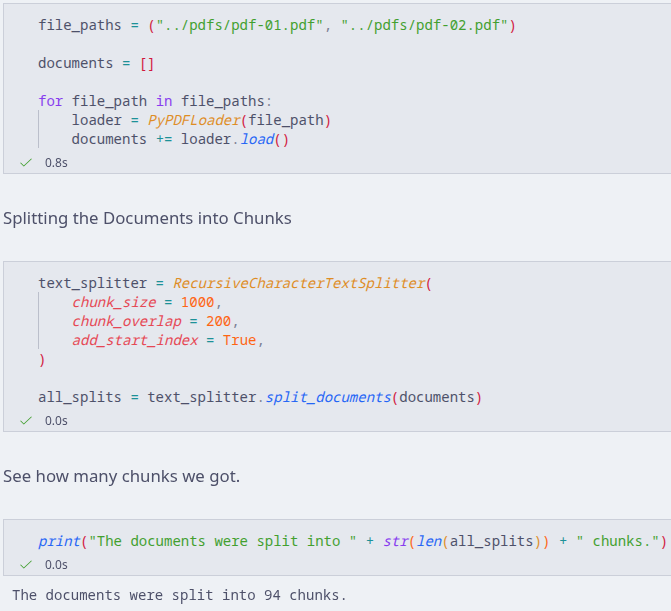The image size is (671, 611).
Task: Click the 'See how many chunks we got.' text
Action: click(122, 476)
